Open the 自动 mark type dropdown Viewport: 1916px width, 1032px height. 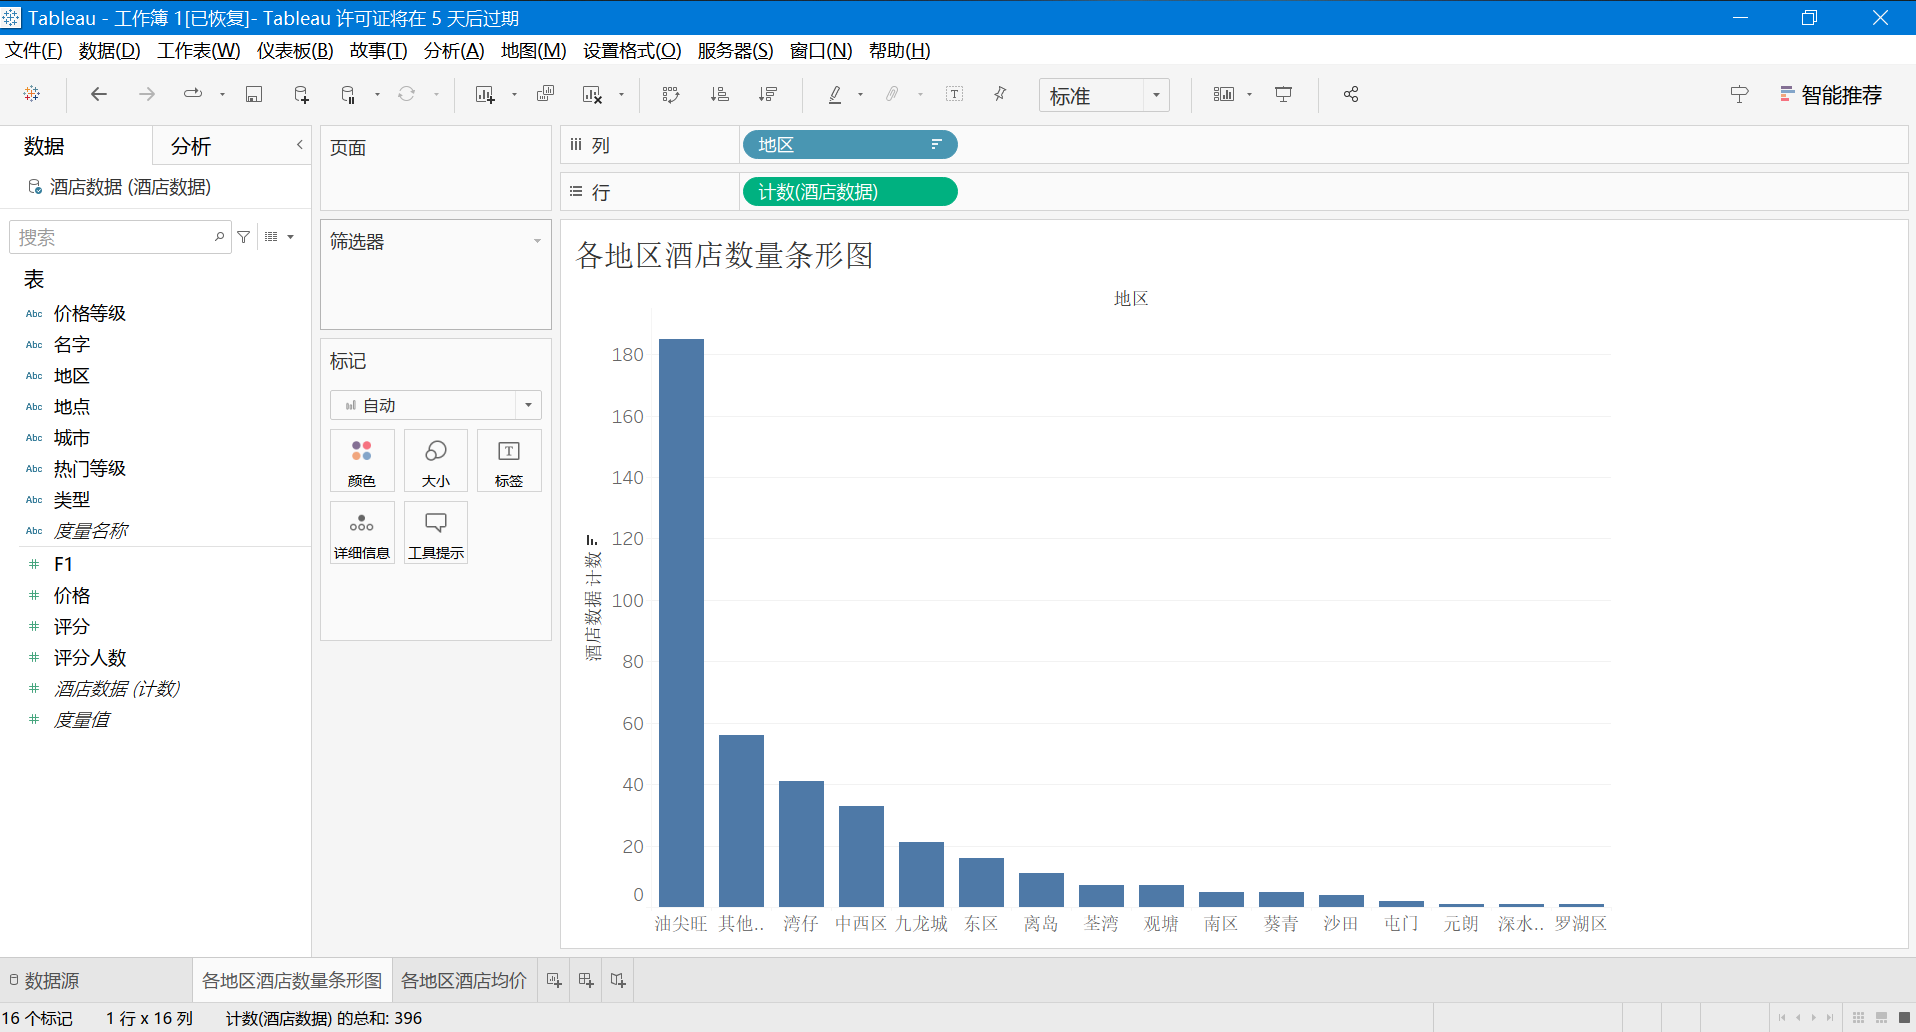436,405
